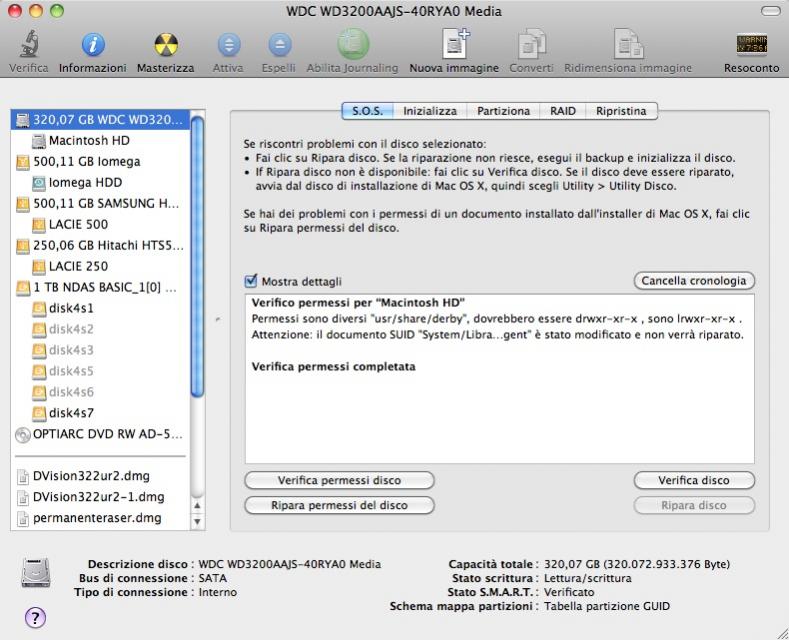This screenshot has height=640, width=789.
Task: Select the Iomega HDD volume
Action: tap(100, 183)
